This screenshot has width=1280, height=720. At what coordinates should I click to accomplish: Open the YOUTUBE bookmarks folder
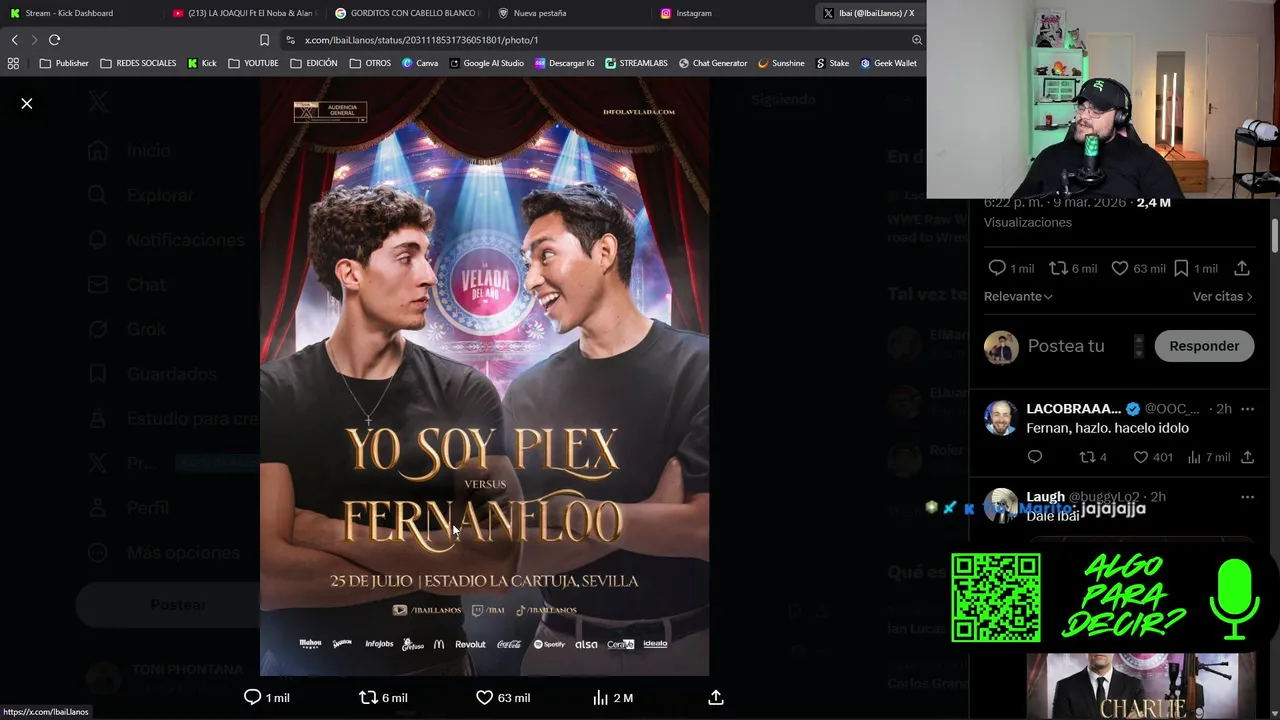point(253,63)
